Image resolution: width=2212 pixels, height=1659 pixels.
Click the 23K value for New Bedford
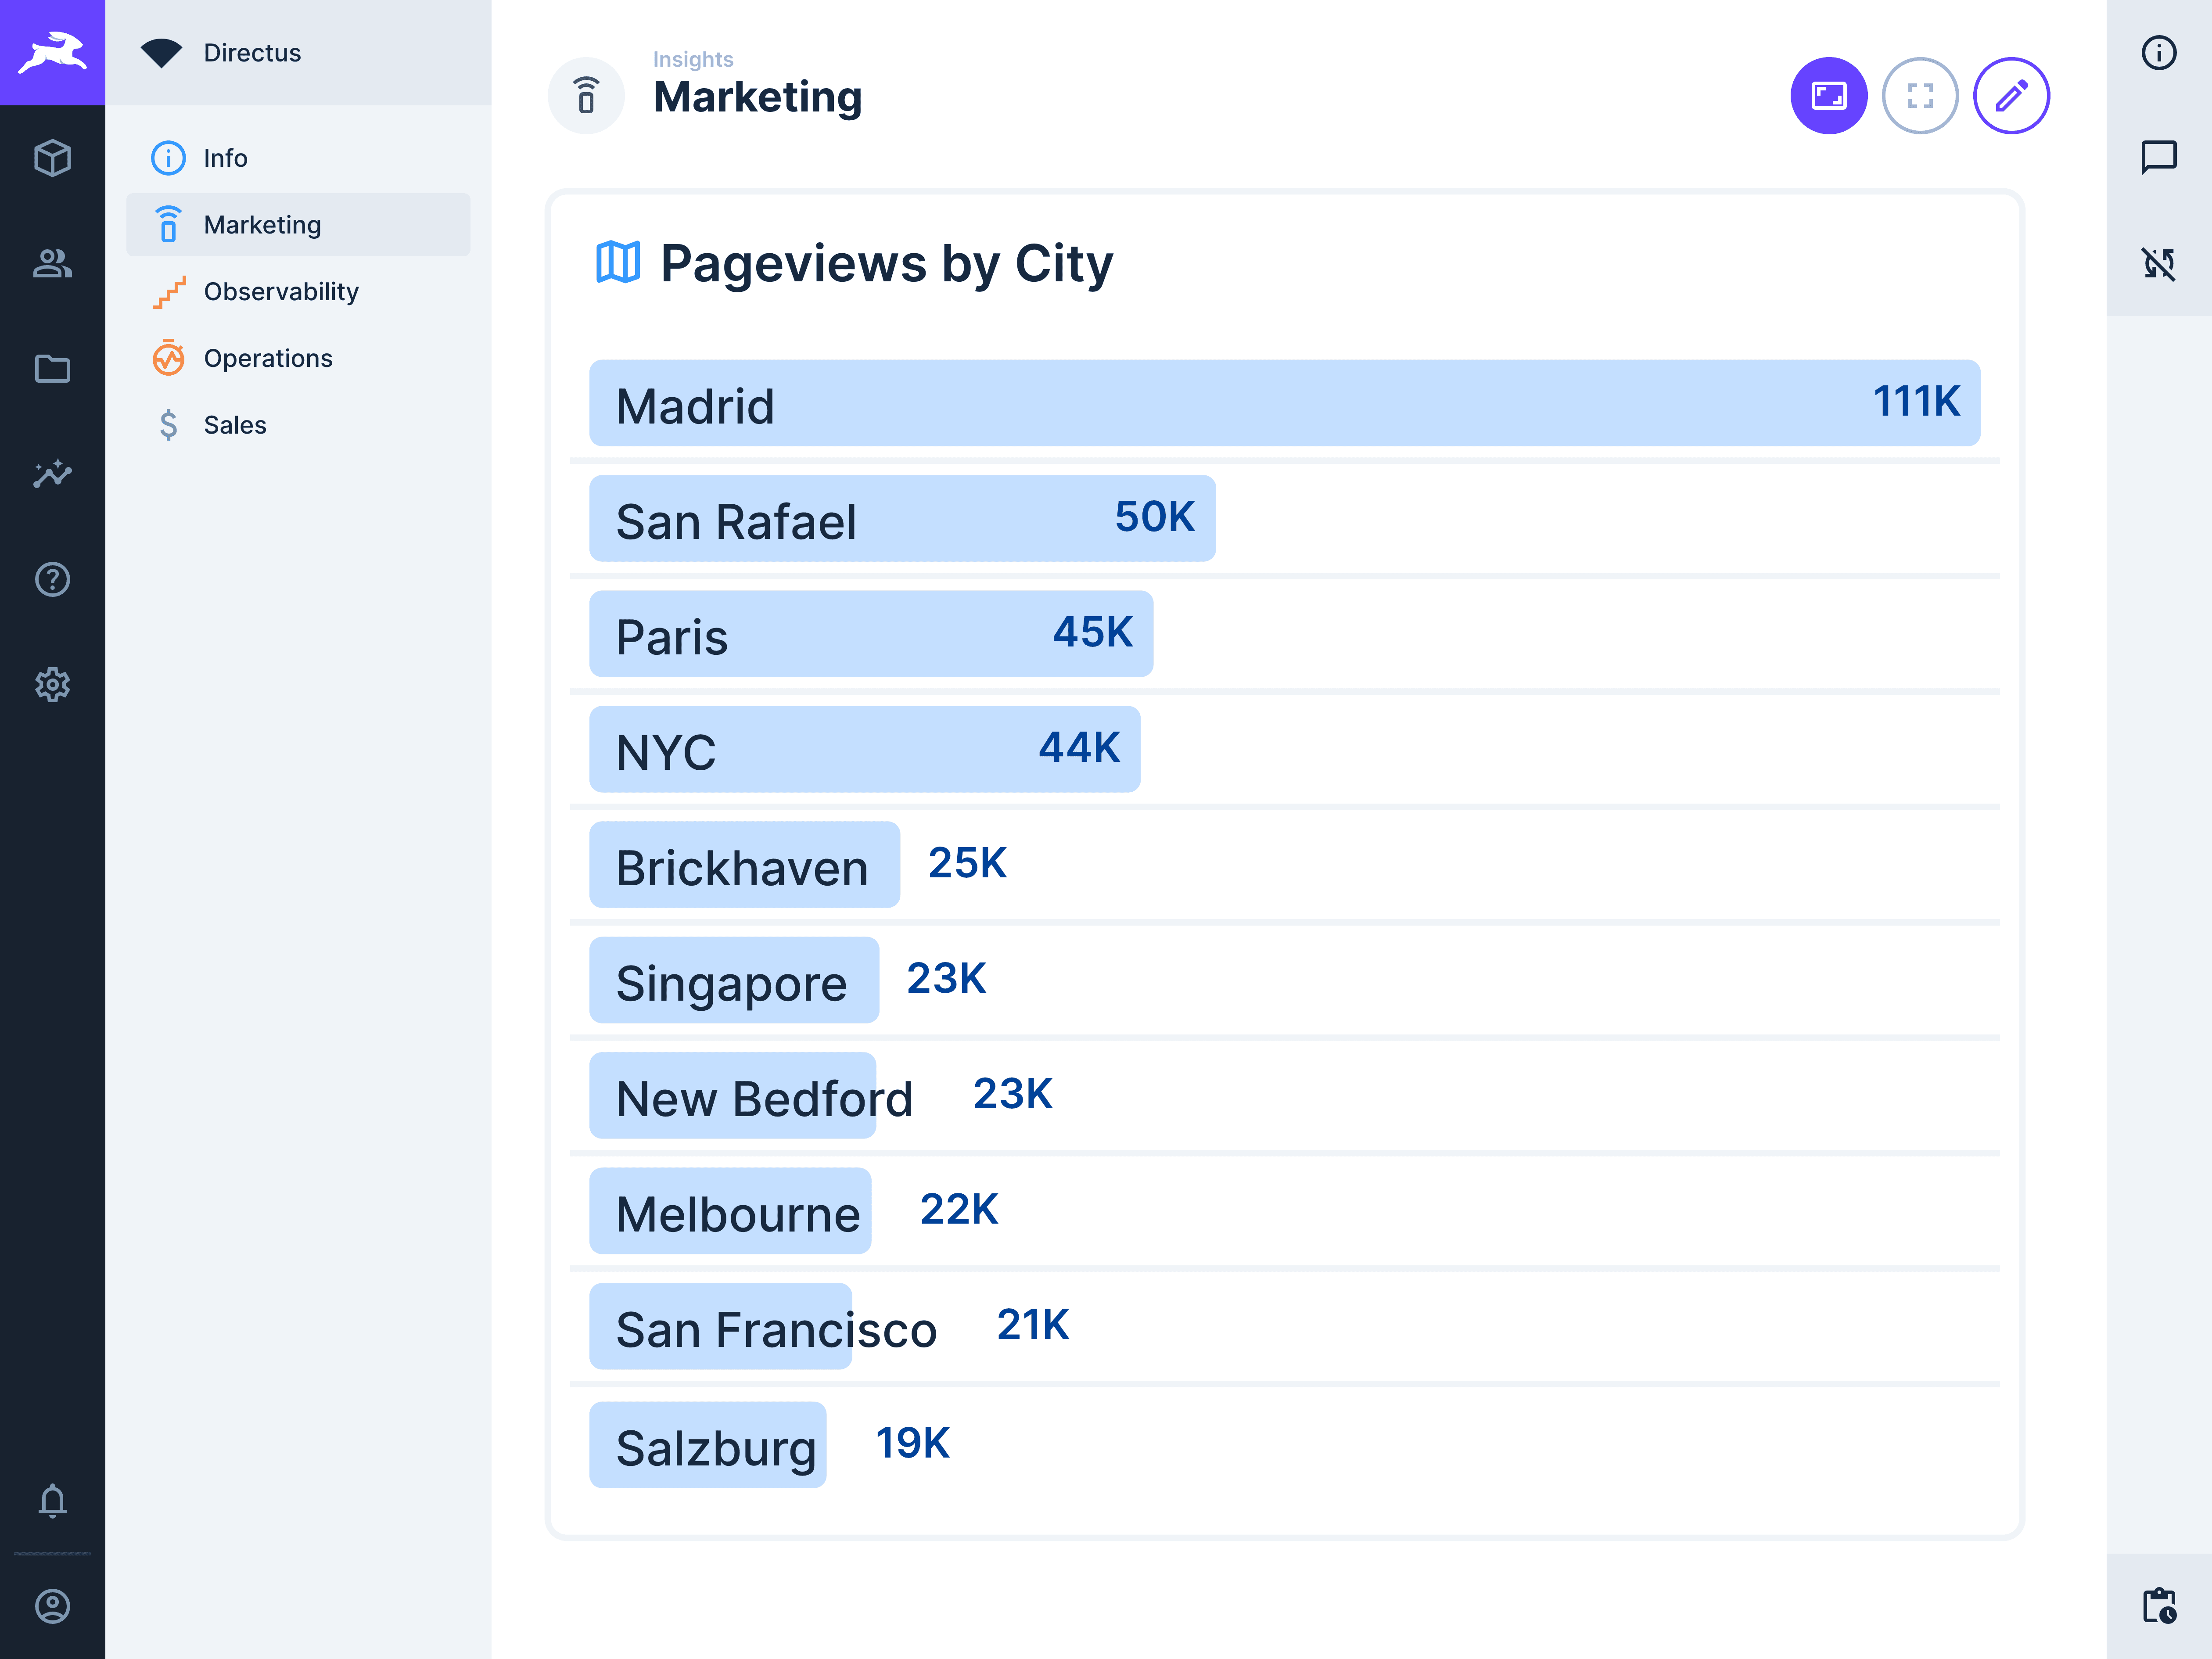point(1013,1094)
